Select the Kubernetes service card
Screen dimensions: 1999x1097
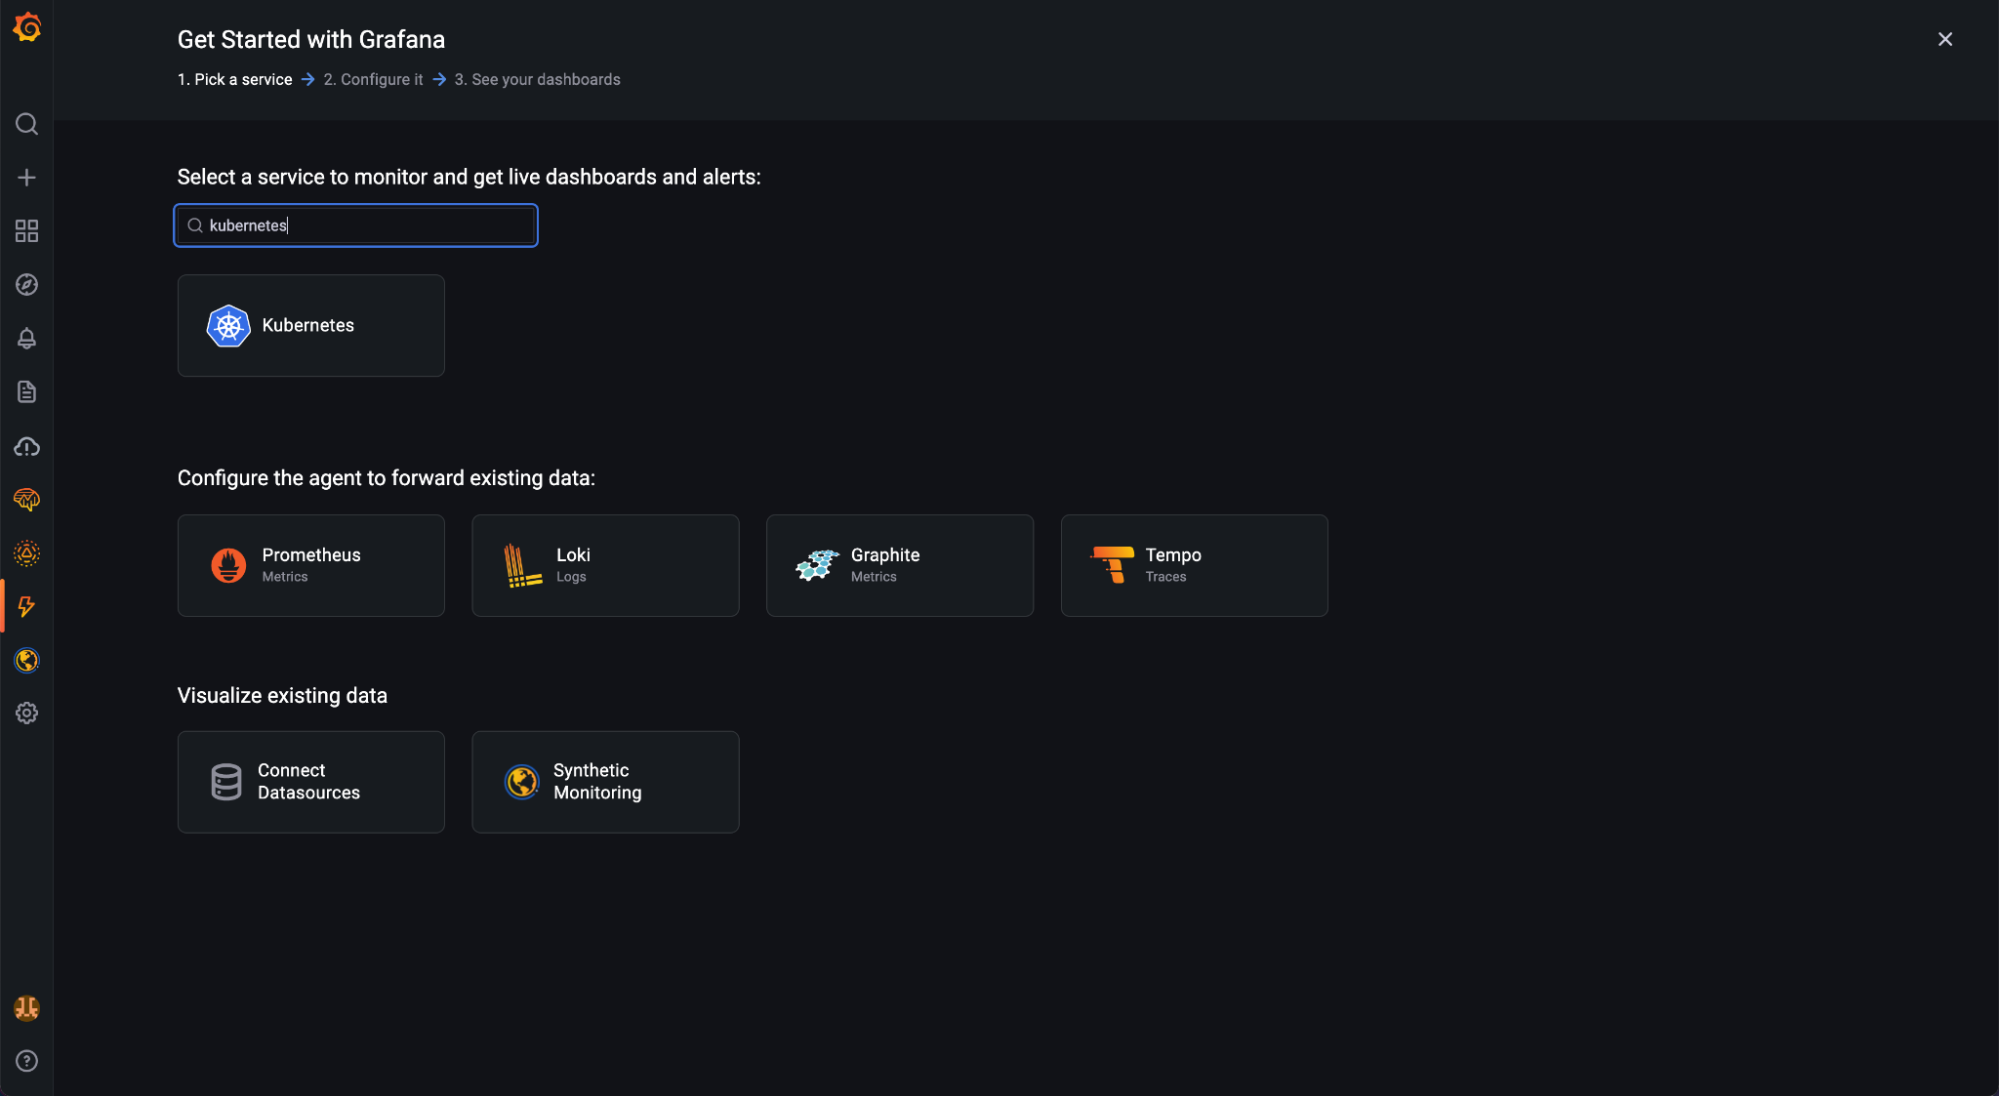tap(311, 326)
